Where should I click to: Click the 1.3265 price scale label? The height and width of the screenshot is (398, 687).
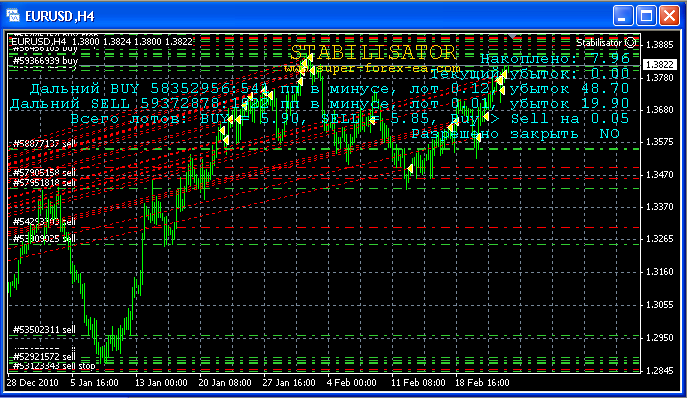[x=660, y=239]
